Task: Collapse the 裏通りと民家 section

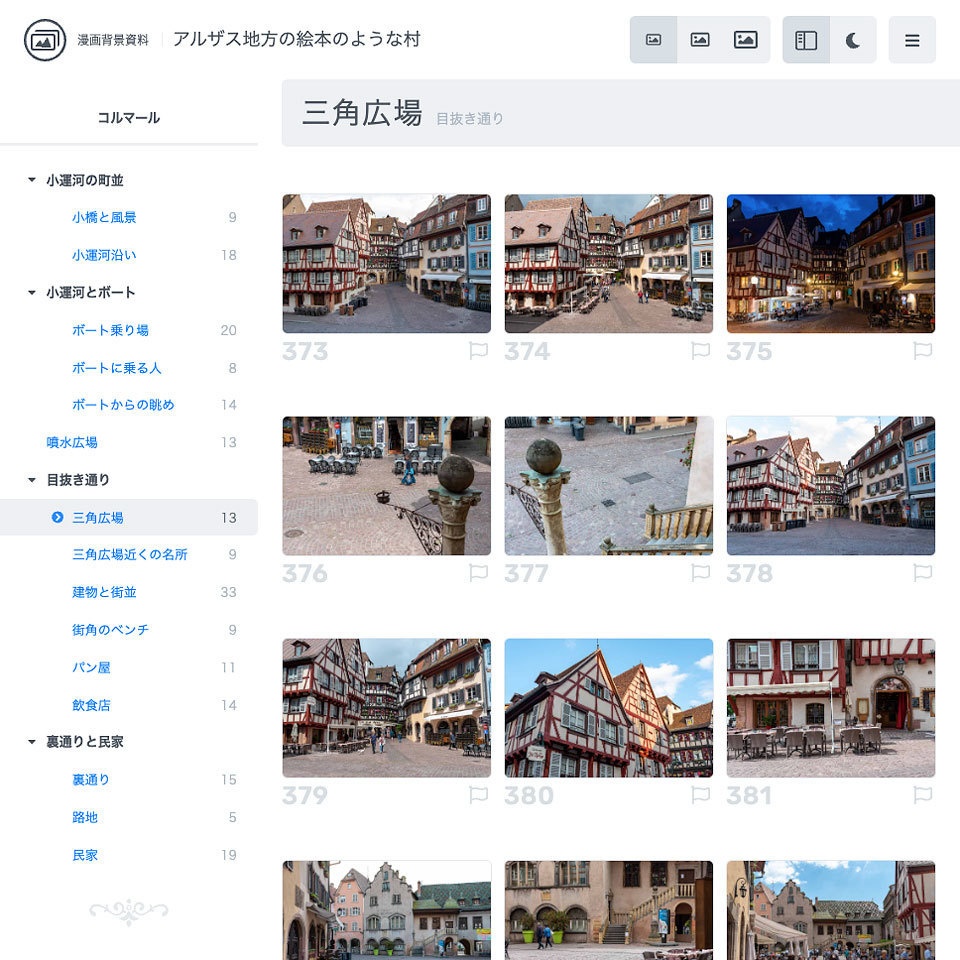Action: pyautogui.click(x=32, y=742)
